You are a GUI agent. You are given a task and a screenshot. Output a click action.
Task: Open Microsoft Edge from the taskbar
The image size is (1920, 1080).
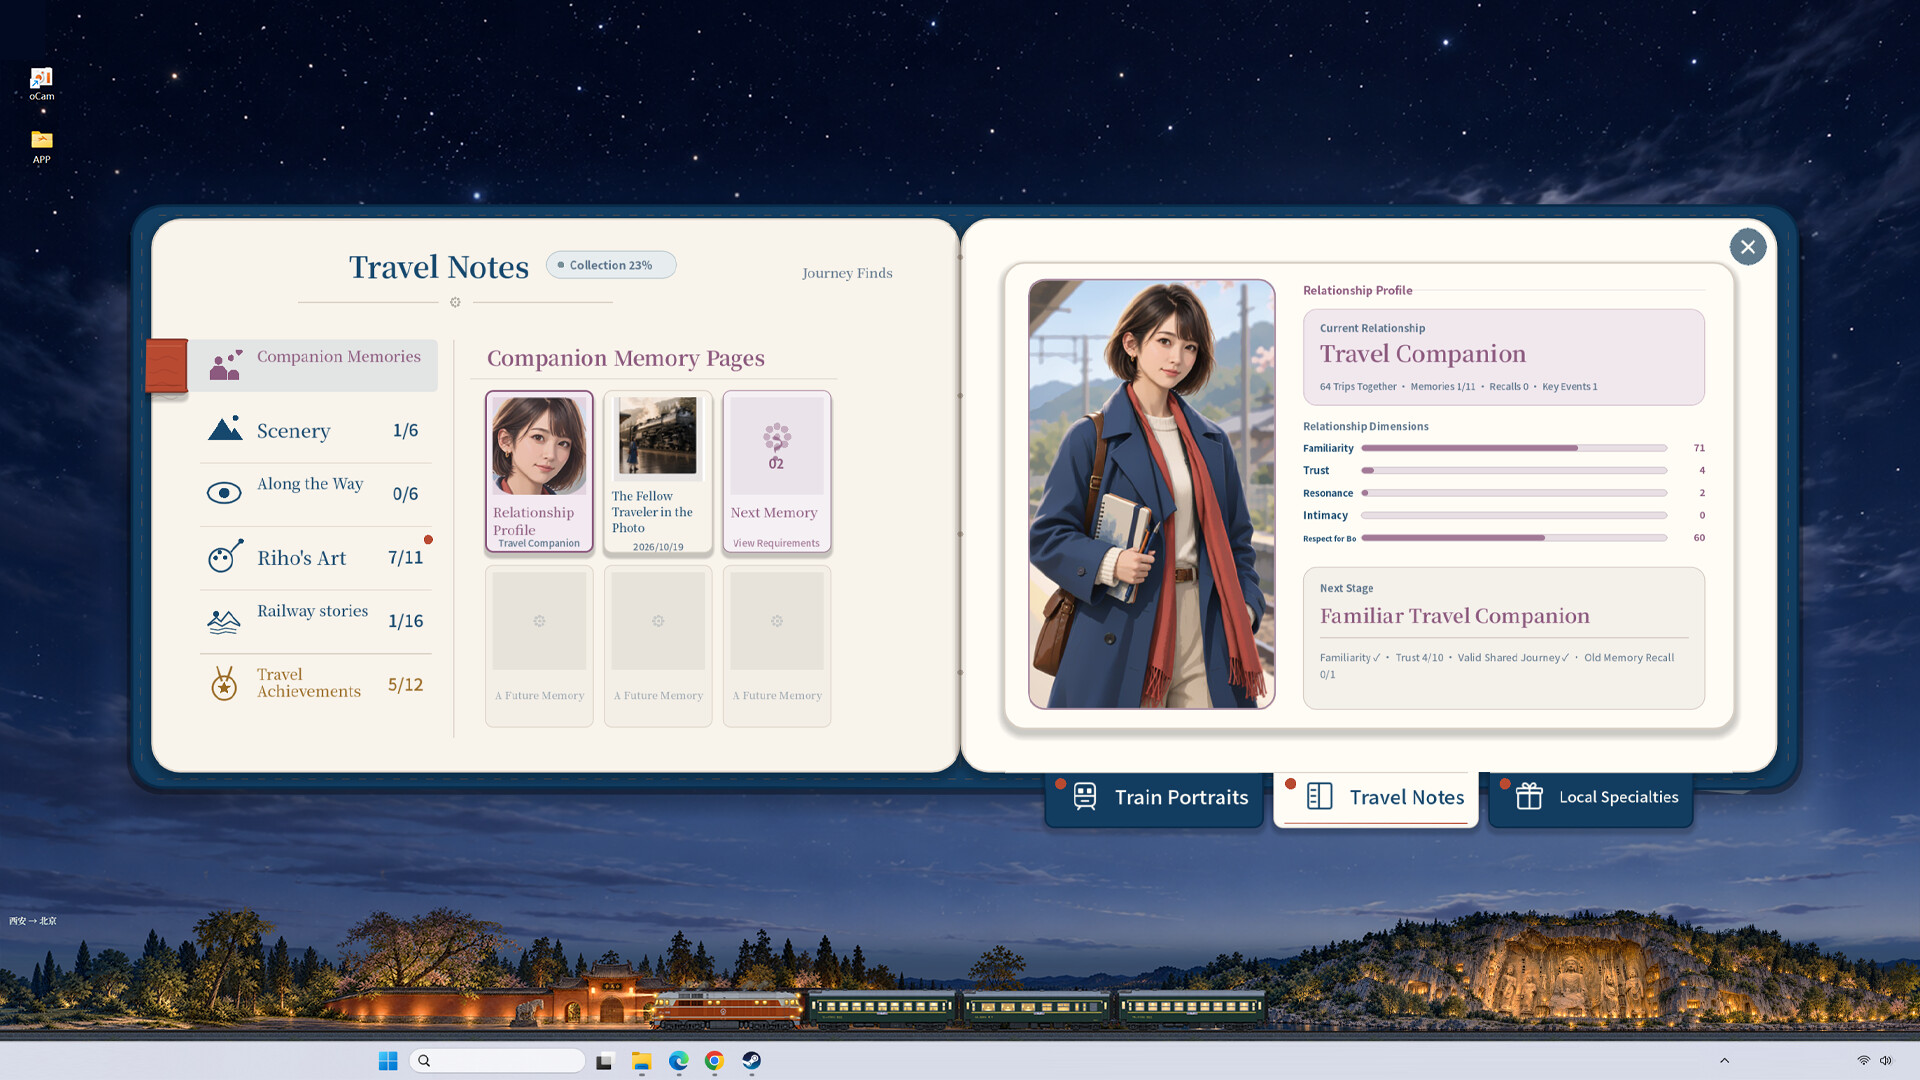(679, 1061)
